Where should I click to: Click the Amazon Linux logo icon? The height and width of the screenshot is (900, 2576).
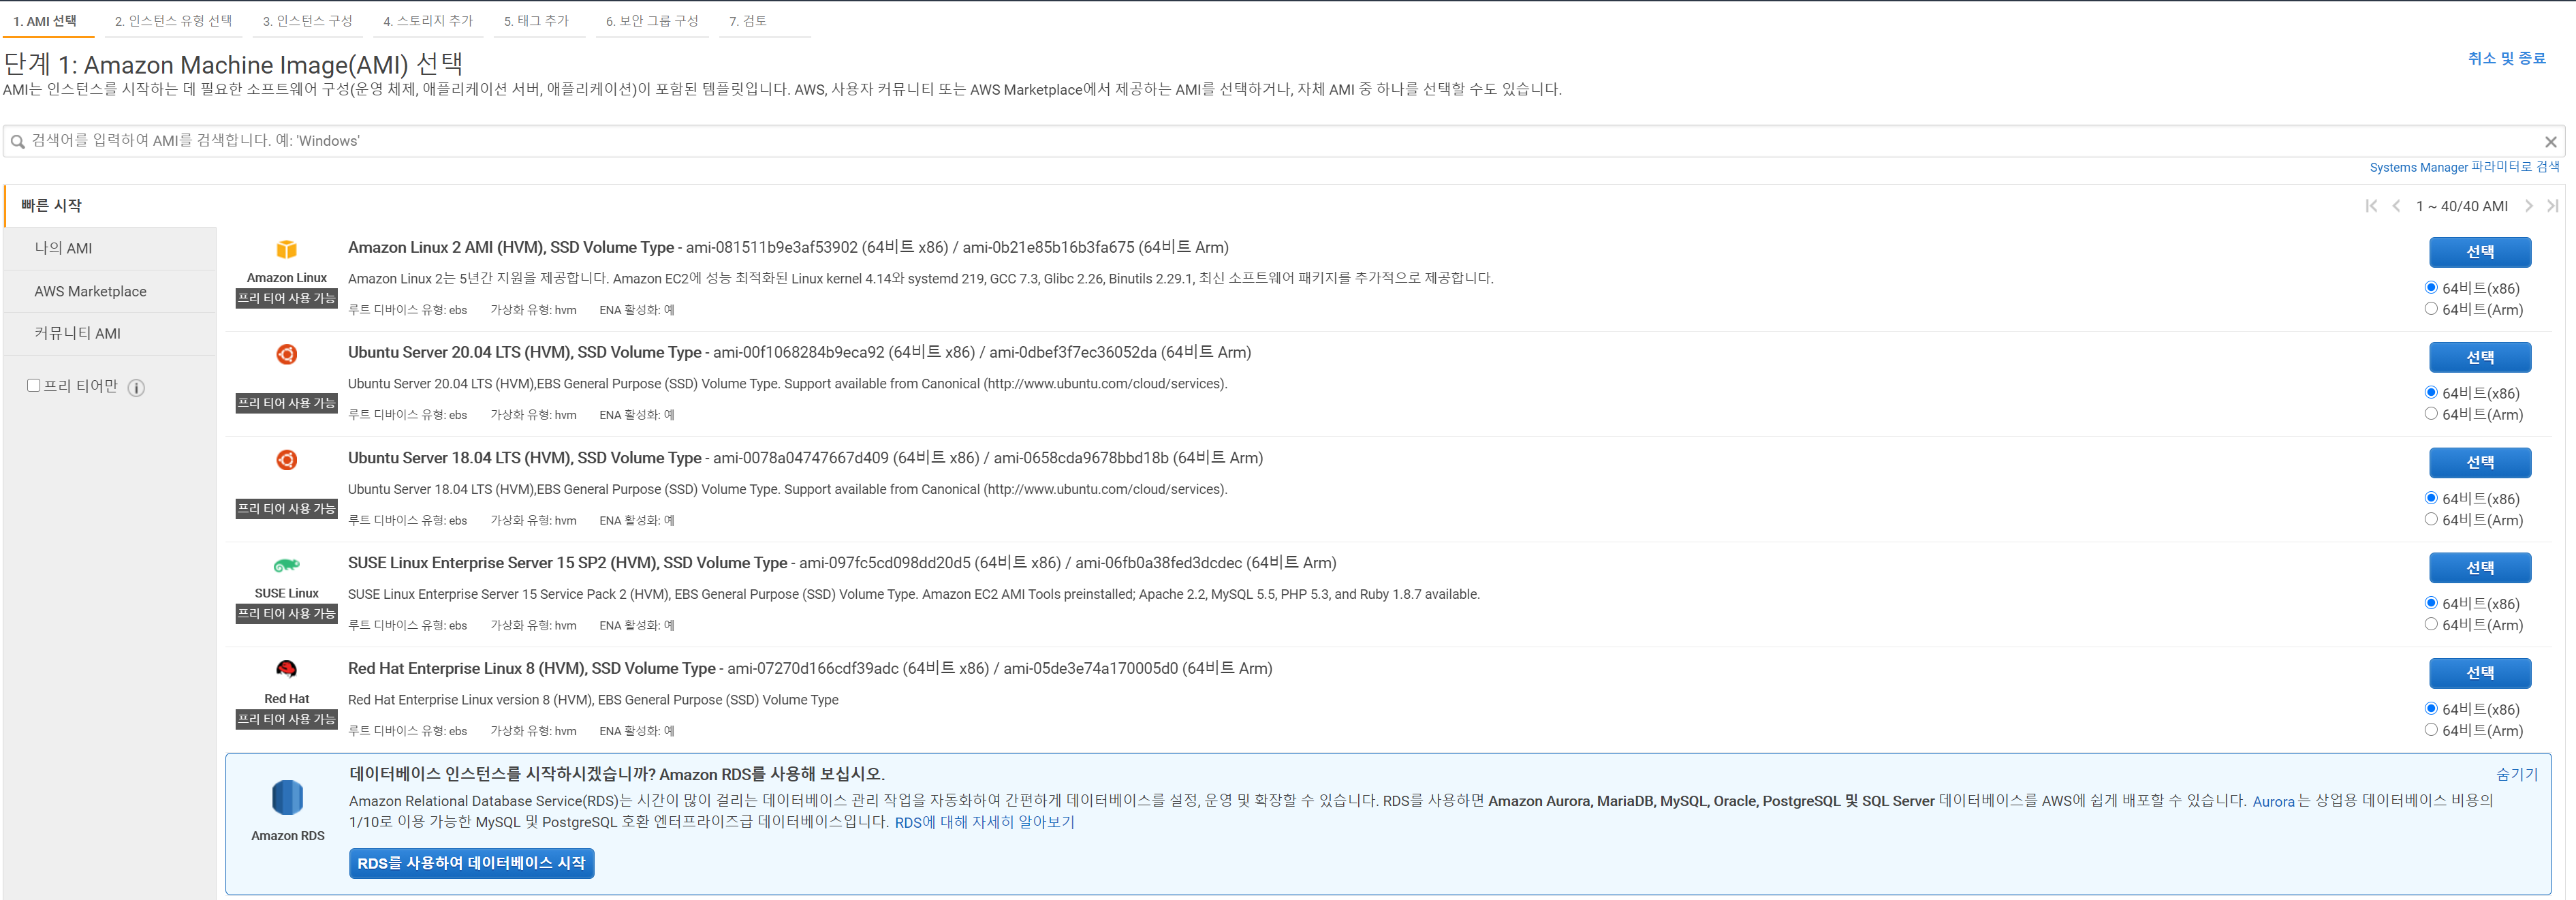[286, 249]
